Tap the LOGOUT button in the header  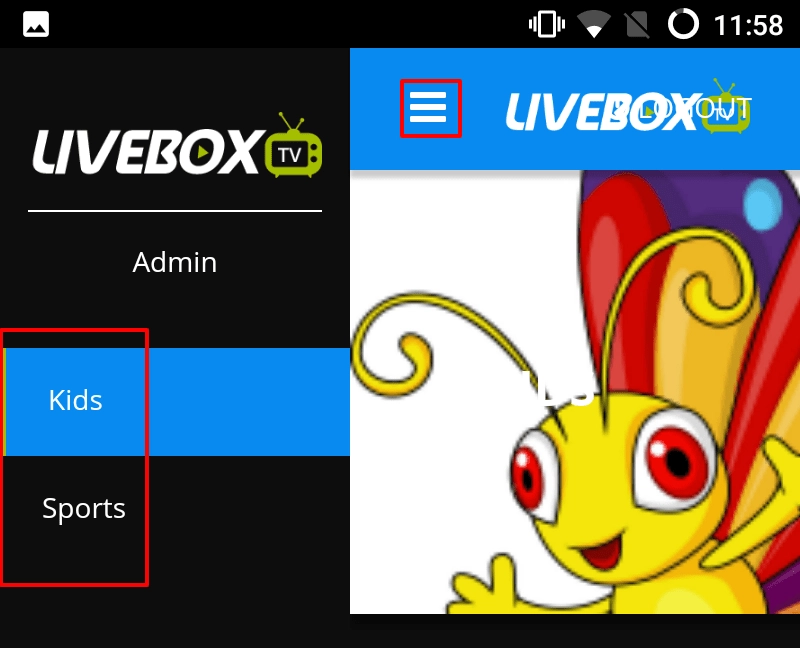(x=684, y=108)
